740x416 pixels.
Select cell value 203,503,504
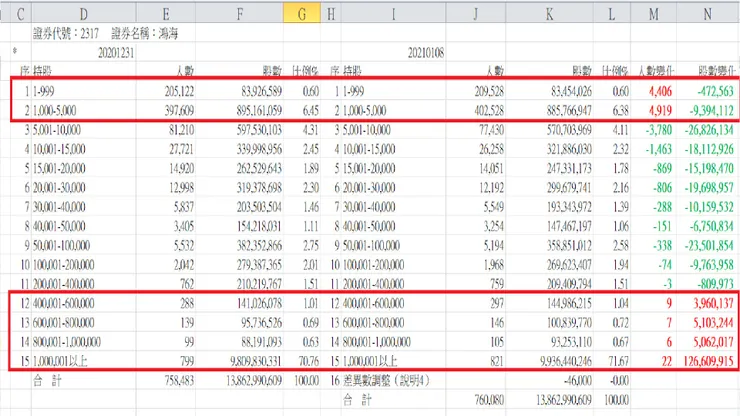pyautogui.click(x=259, y=207)
